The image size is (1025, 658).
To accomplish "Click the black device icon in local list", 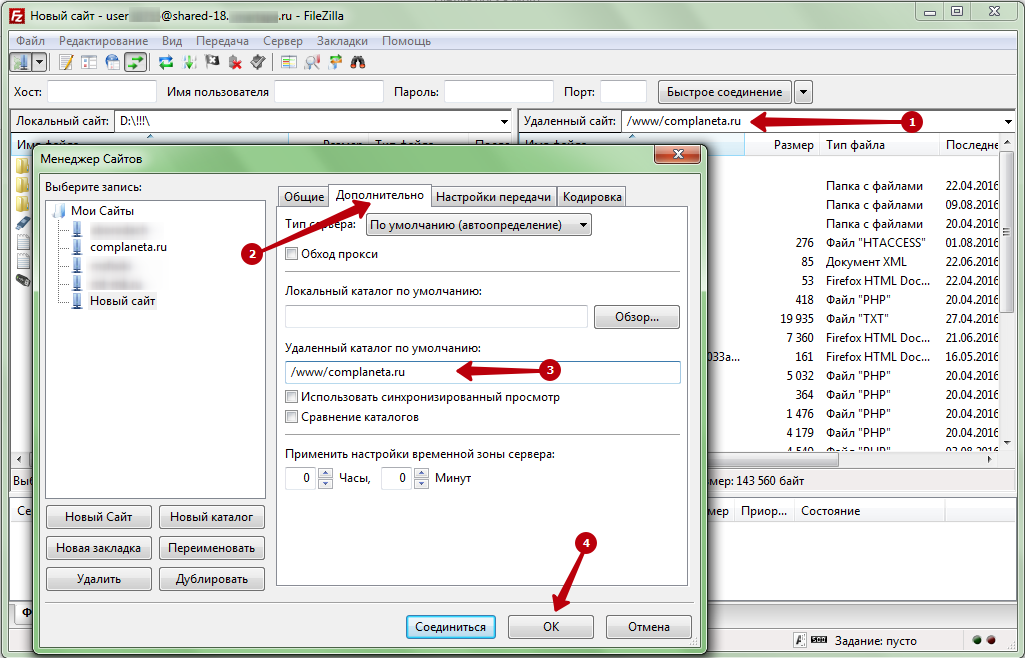I will [x=23, y=280].
